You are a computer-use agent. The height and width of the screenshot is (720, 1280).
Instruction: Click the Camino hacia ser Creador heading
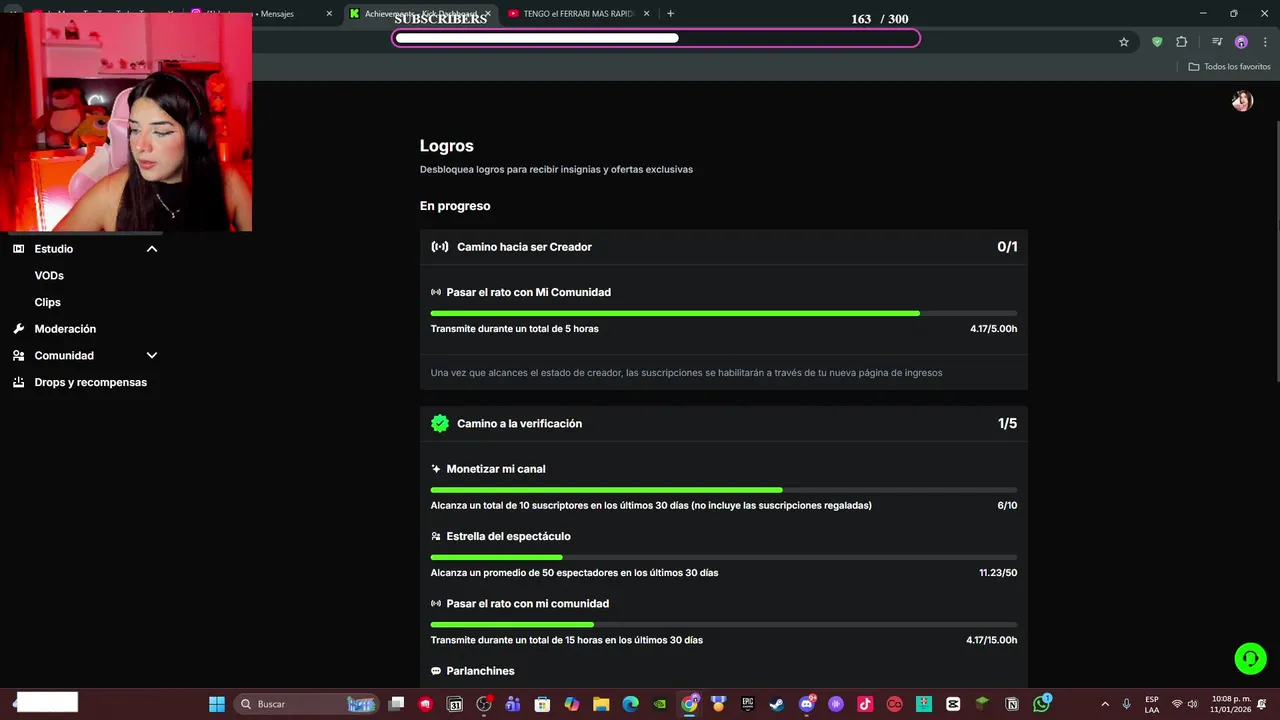pyautogui.click(x=524, y=247)
